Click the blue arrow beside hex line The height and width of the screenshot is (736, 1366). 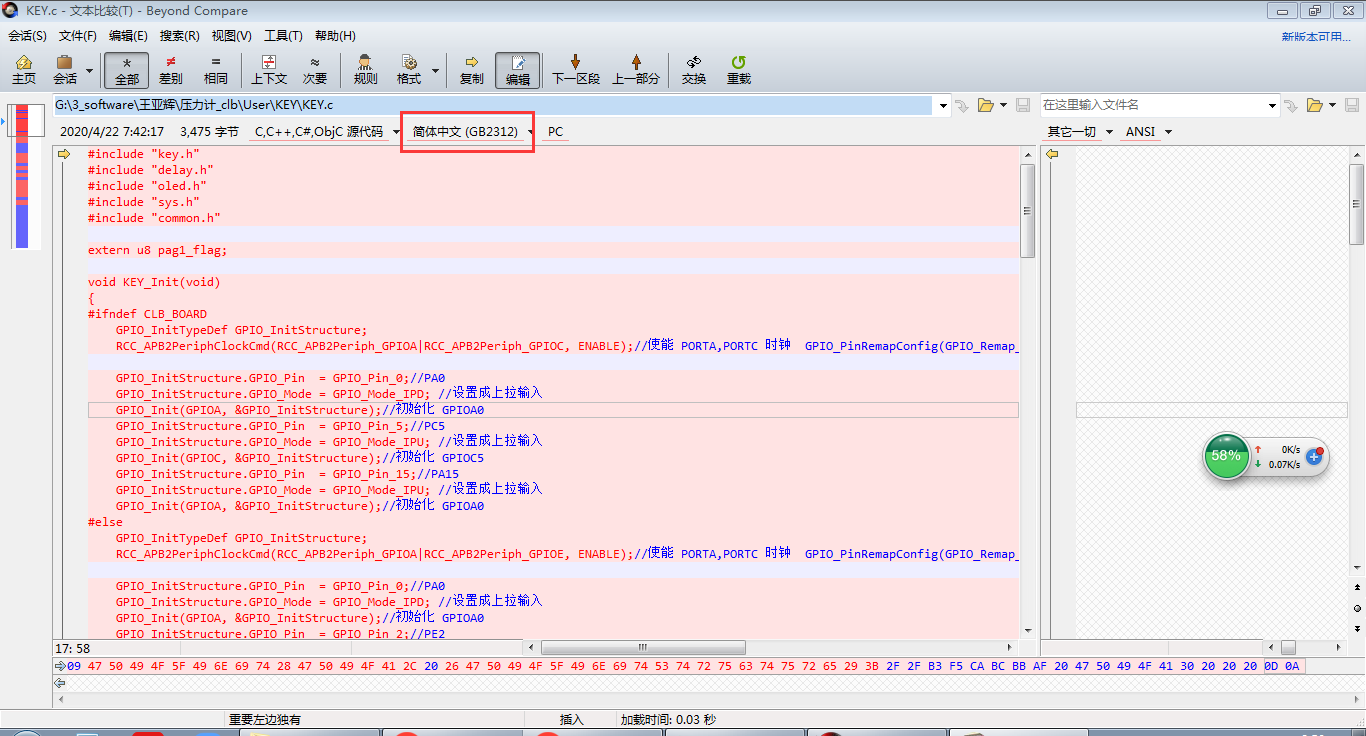tap(59, 666)
